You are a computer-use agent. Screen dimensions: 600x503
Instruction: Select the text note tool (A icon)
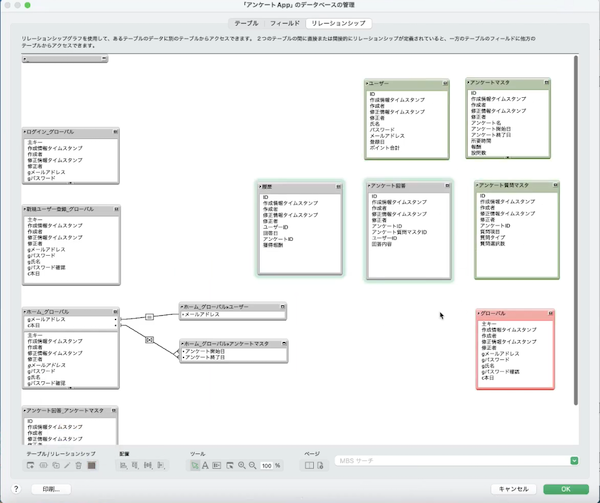[x=206, y=466]
